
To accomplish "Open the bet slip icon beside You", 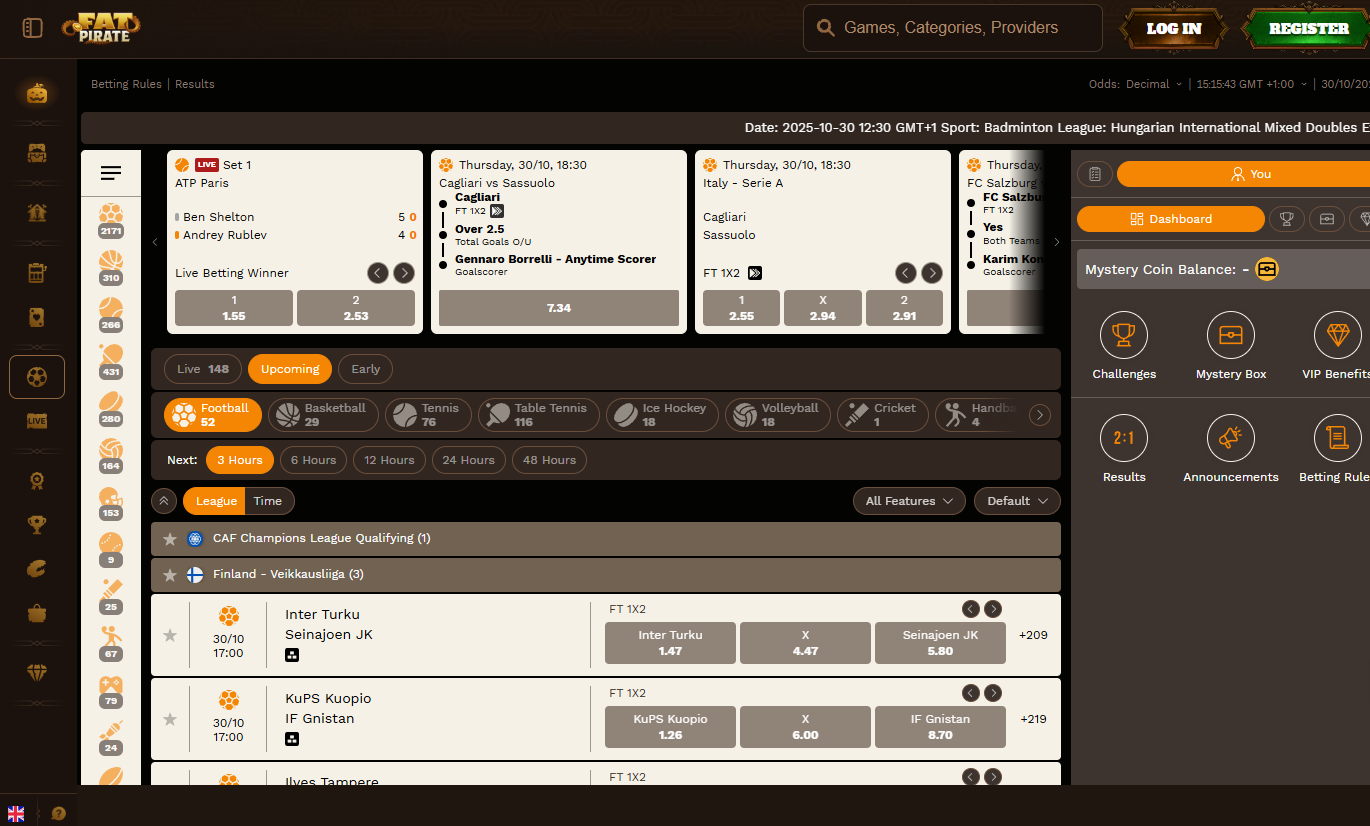I will (1094, 174).
